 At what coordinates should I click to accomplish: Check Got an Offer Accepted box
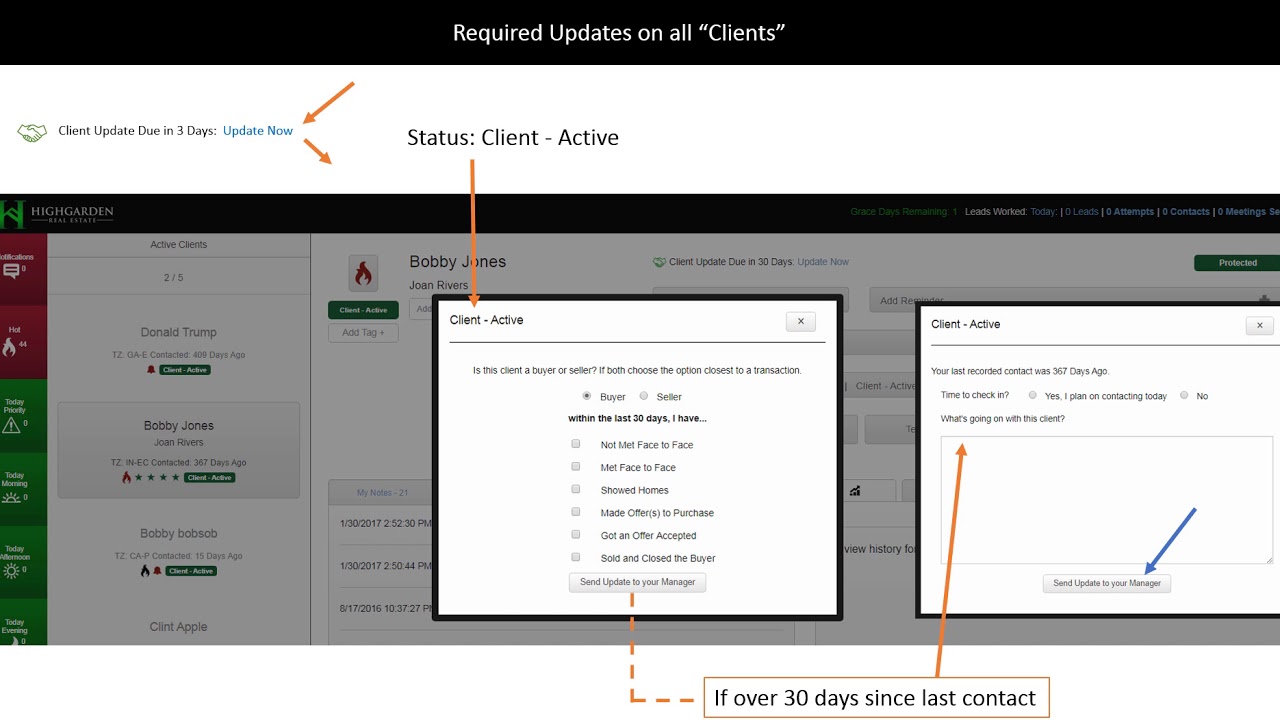(576, 535)
